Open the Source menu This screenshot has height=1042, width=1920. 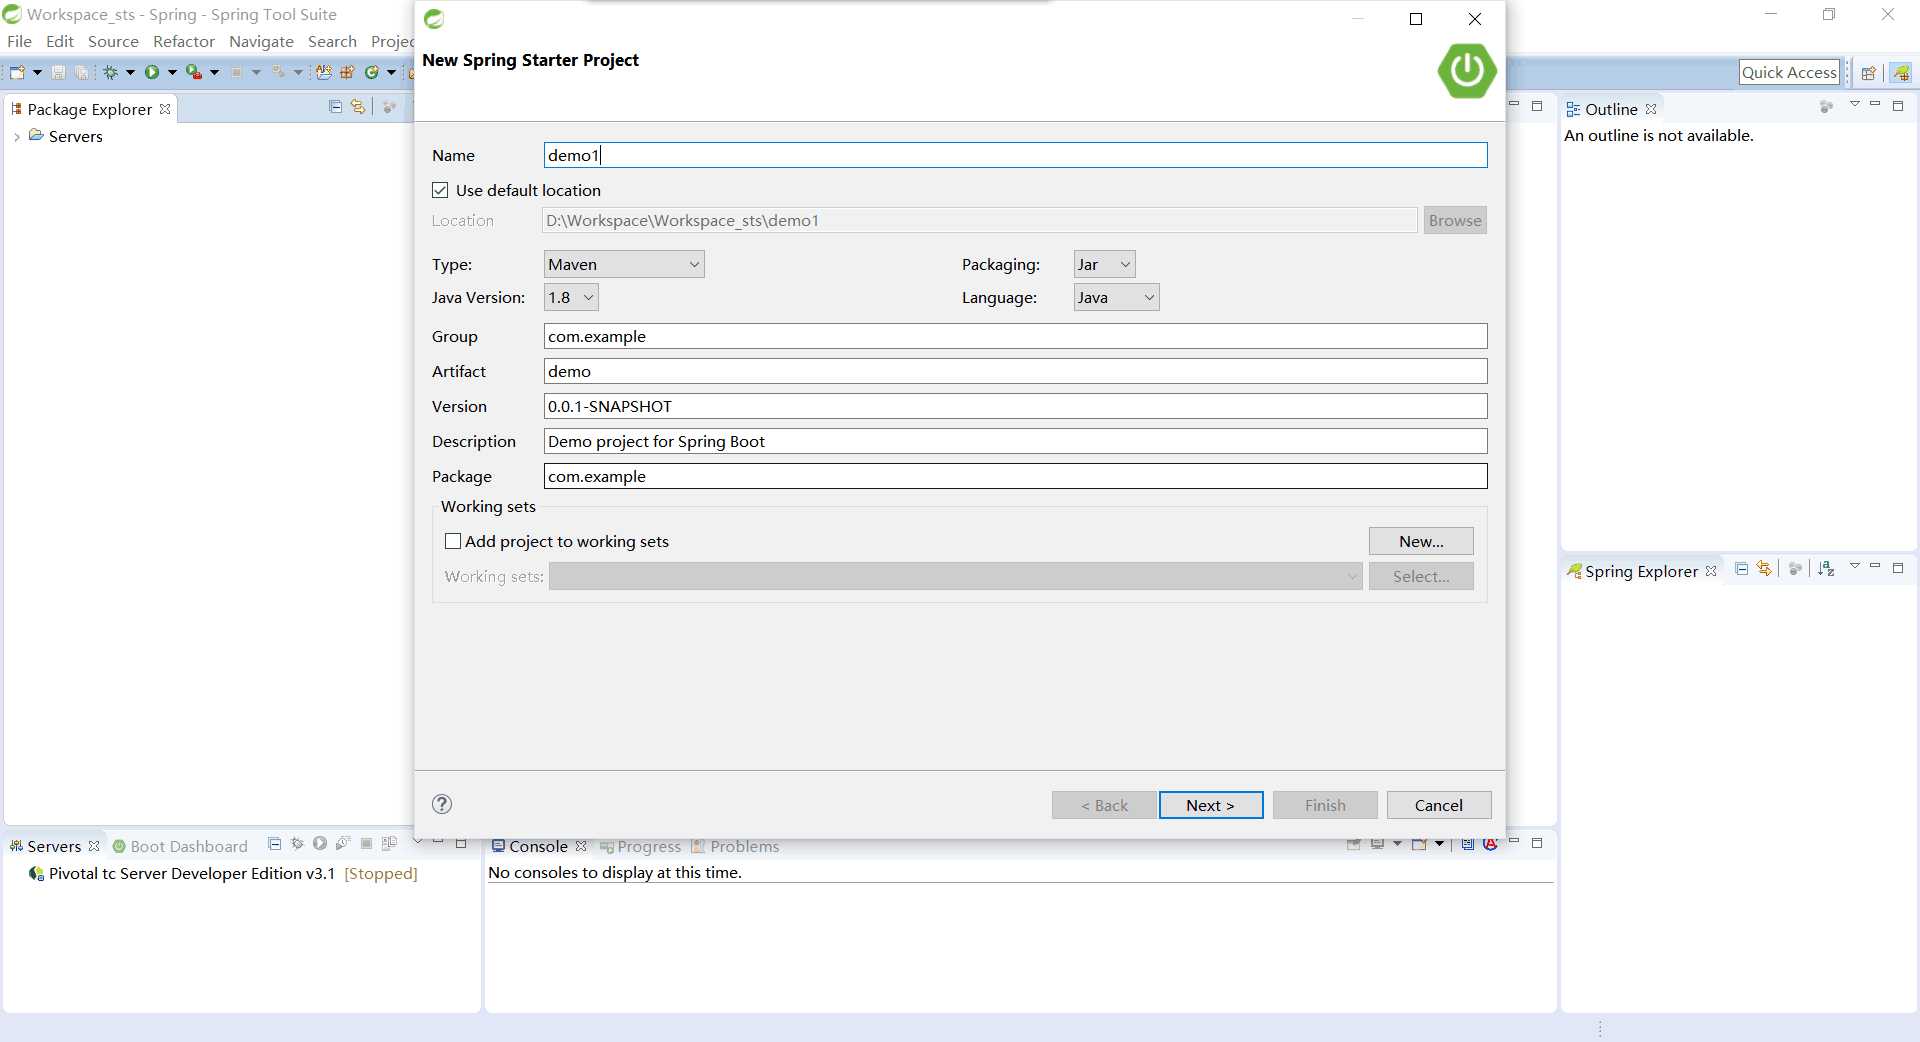coord(113,41)
